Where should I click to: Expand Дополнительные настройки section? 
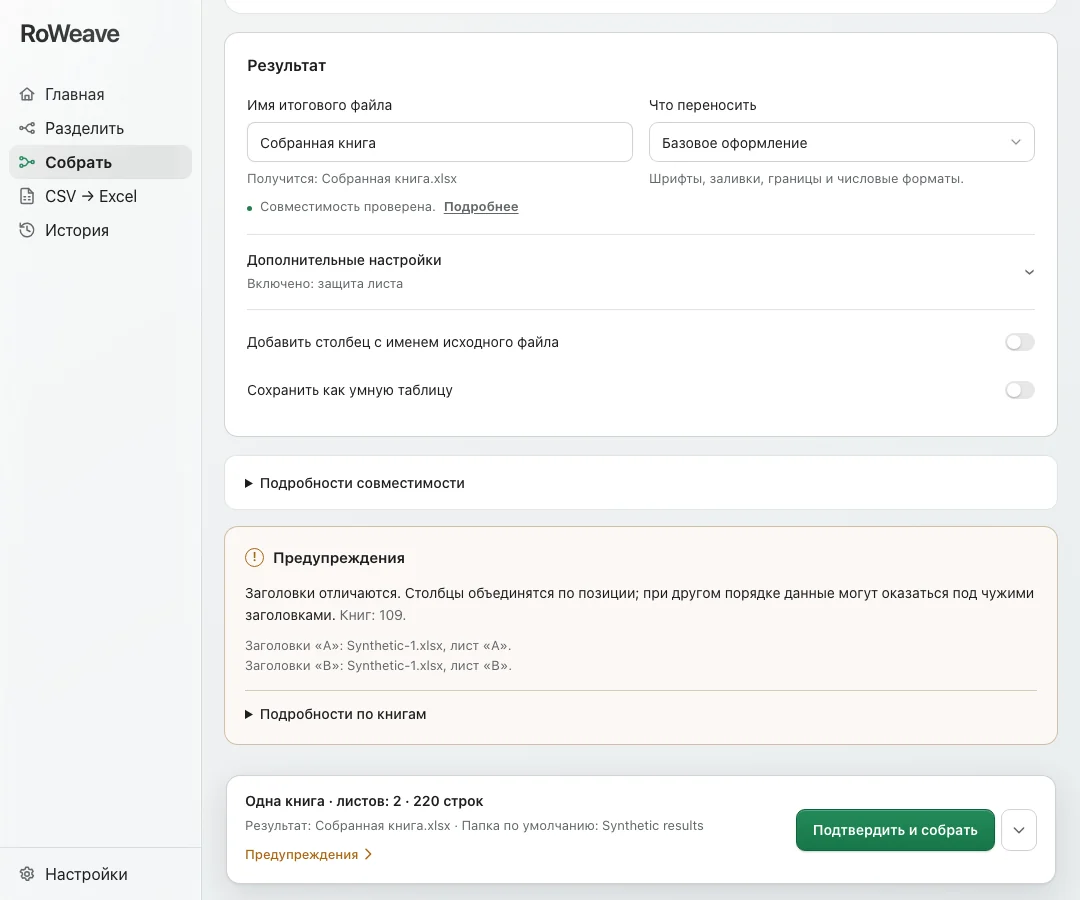pos(641,271)
